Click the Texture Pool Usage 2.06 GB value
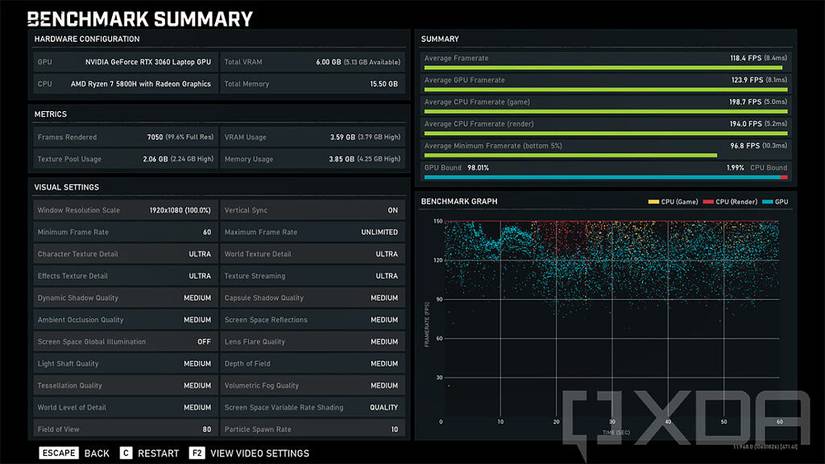 [x=155, y=159]
